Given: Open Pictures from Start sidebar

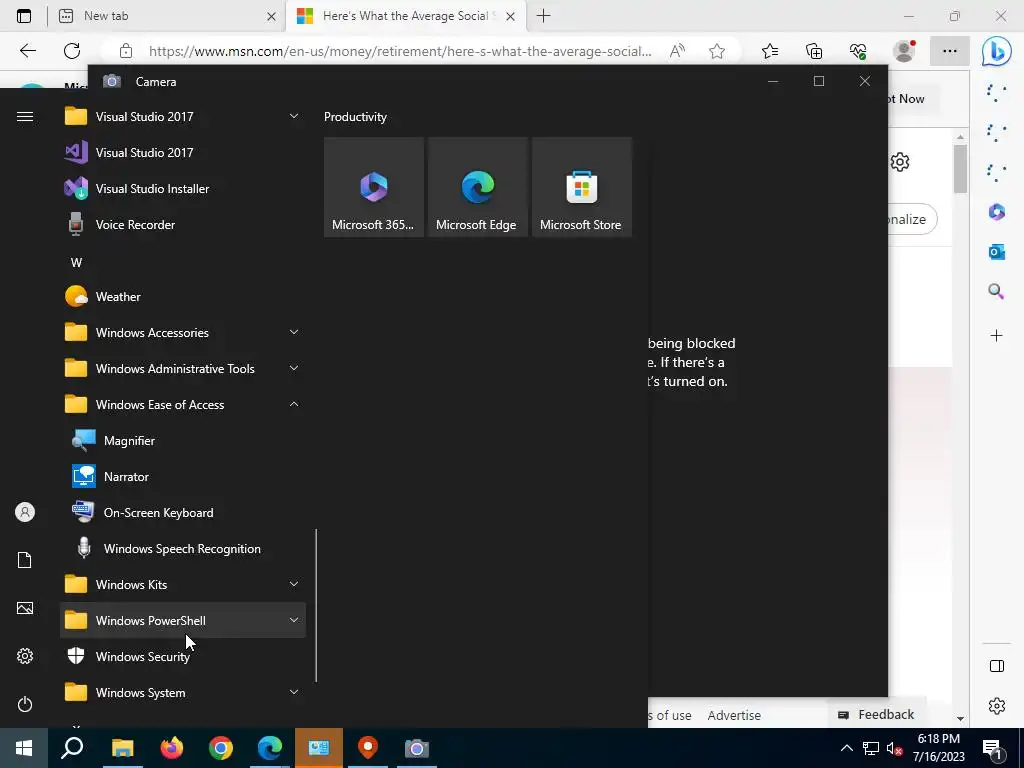Looking at the screenshot, I should [x=25, y=608].
